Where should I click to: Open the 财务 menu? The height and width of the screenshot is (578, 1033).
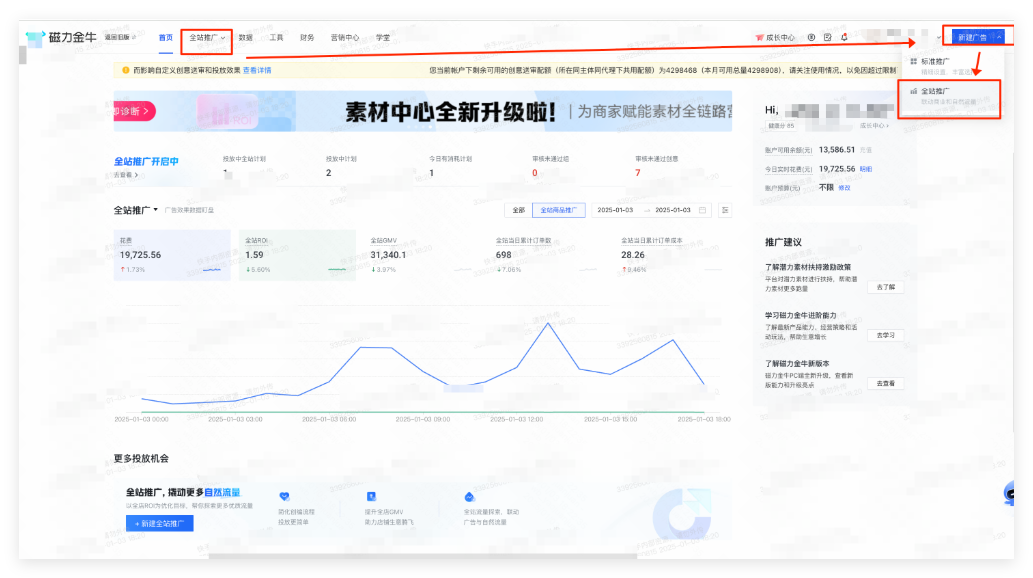tap(307, 38)
